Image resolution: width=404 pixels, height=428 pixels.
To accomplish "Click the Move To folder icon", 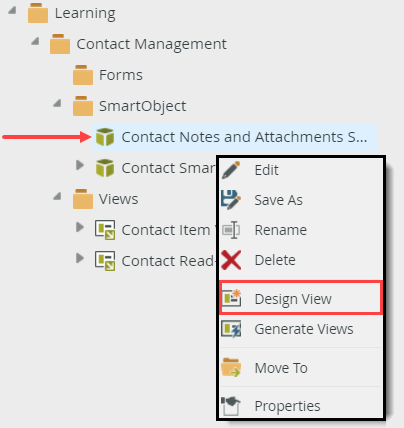I will [x=231, y=367].
